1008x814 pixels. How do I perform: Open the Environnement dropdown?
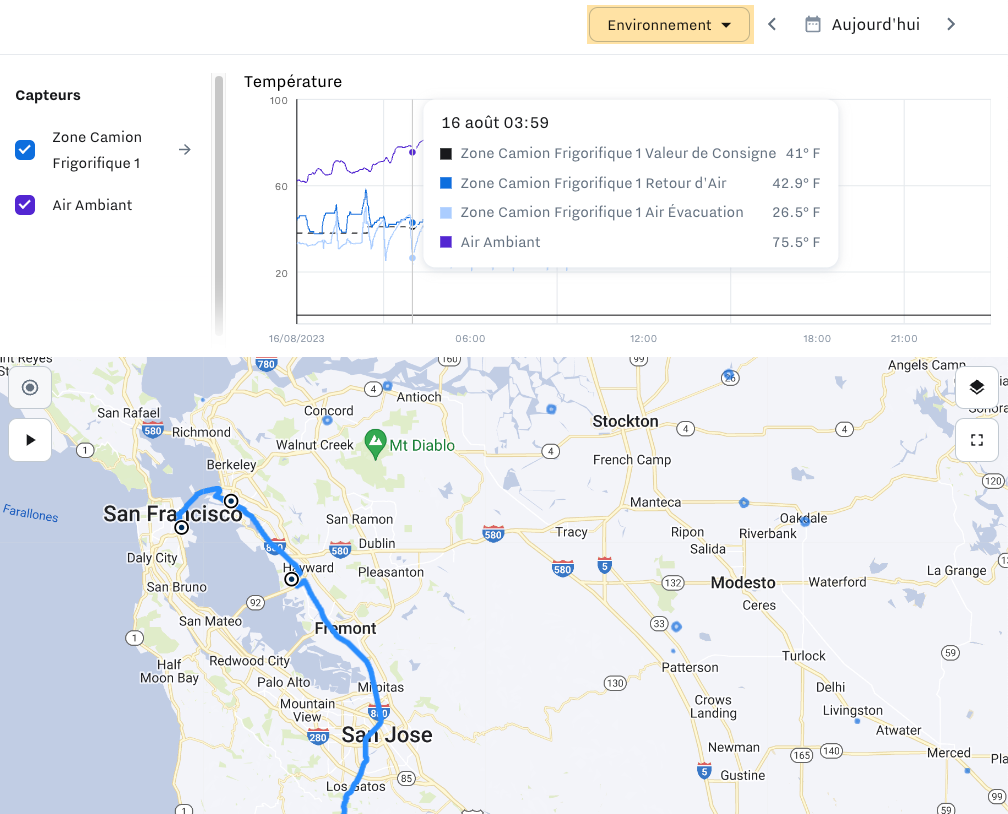[x=669, y=25]
